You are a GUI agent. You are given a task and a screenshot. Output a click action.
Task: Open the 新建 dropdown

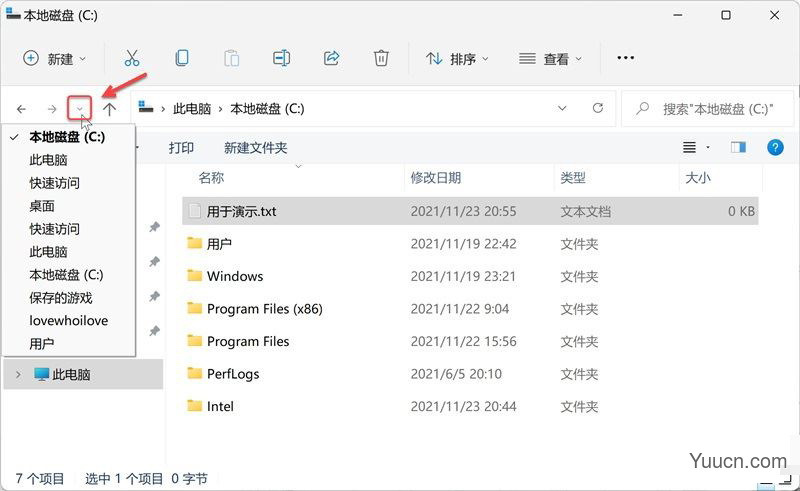click(x=55, y=59)
